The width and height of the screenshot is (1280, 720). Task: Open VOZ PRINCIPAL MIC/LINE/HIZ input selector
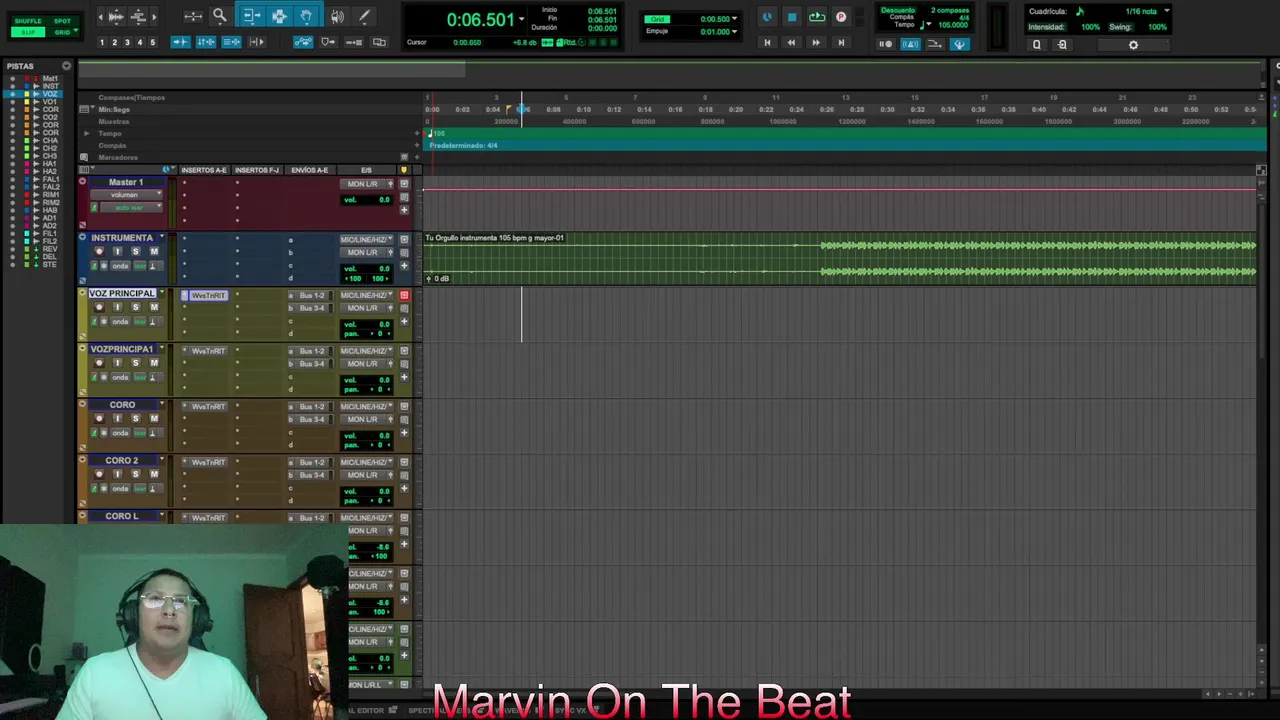pos(366,295)
